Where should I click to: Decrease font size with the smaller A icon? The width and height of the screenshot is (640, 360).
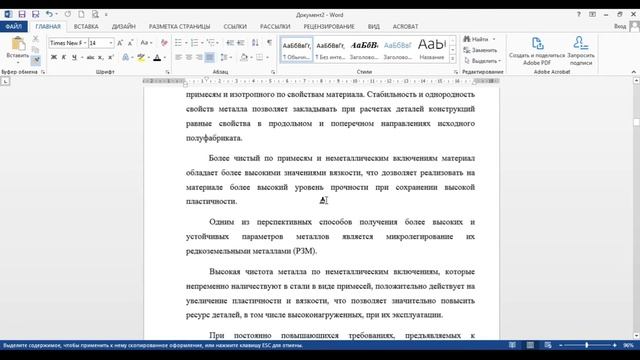pos(131,43)
